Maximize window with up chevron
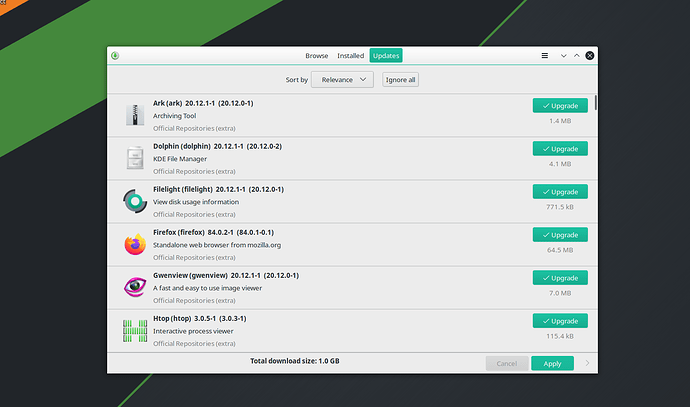 point(576,56)
